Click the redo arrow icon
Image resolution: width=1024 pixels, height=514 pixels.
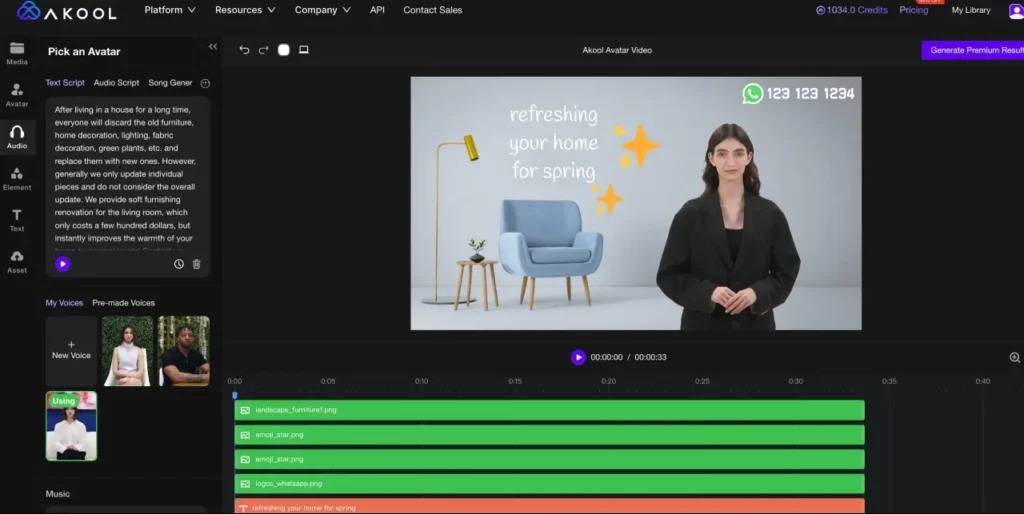click(x=264, y=50)
